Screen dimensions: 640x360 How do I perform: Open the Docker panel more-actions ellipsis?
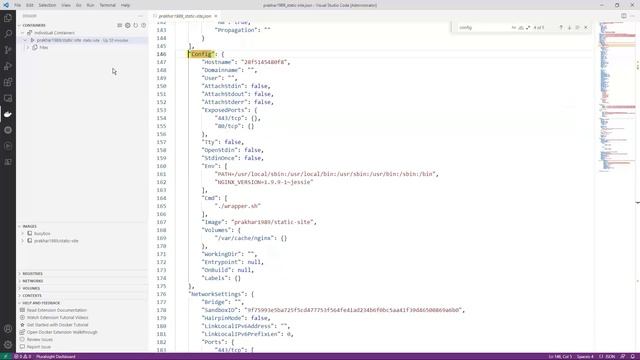[140, 16]
